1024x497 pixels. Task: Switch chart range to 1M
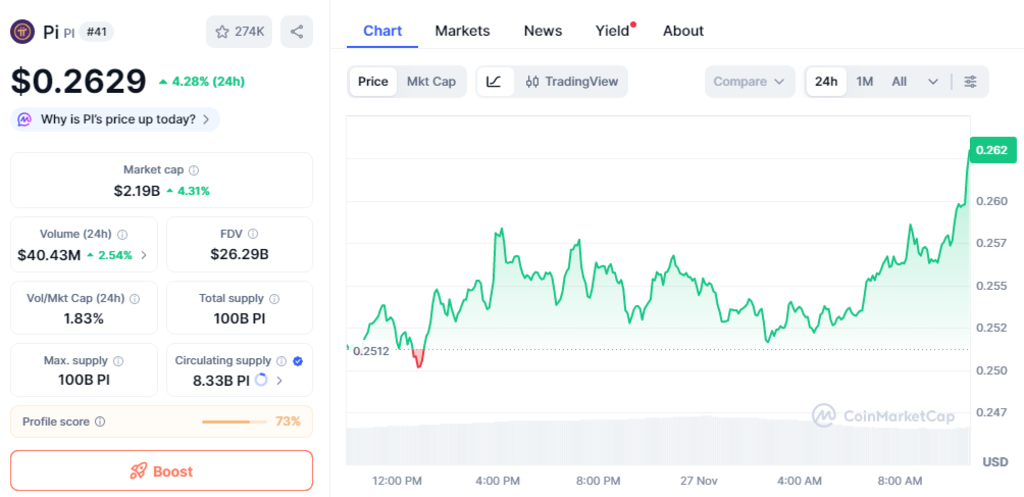865,81
